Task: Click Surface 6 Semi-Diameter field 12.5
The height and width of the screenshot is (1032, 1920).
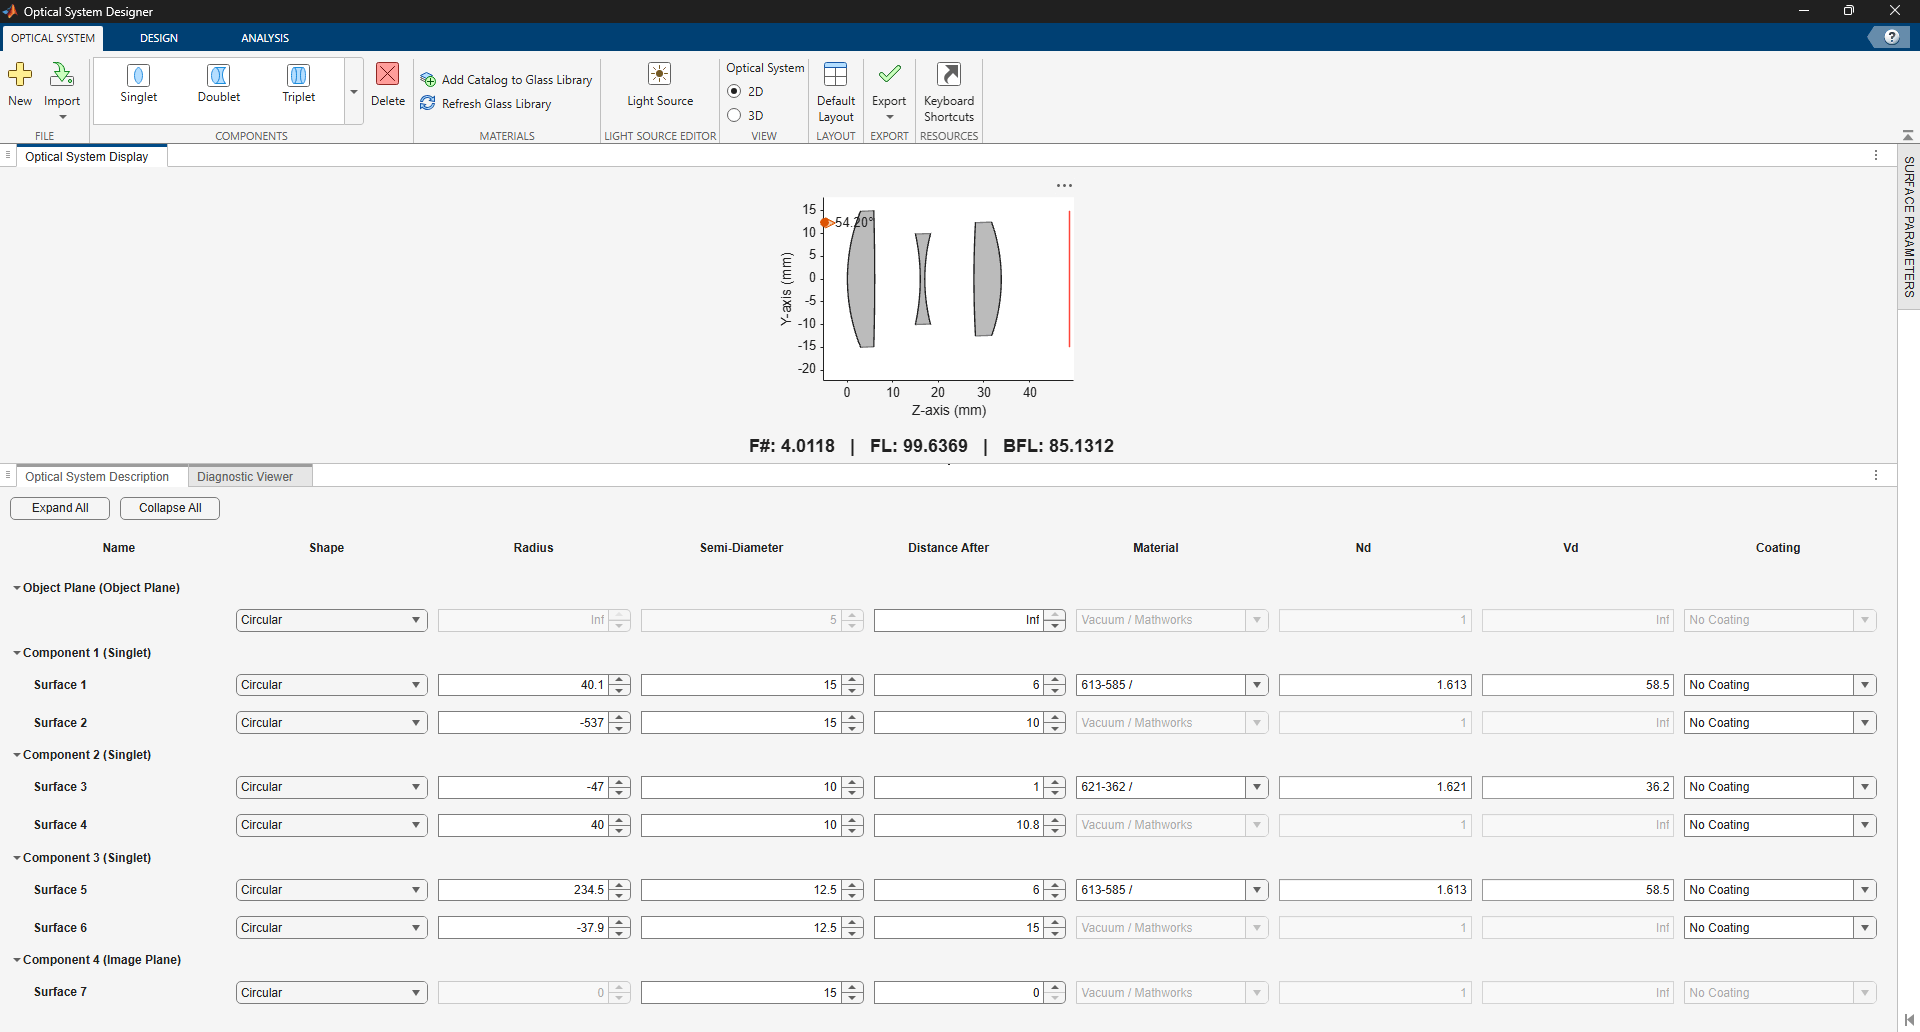Action: point(741,928)
